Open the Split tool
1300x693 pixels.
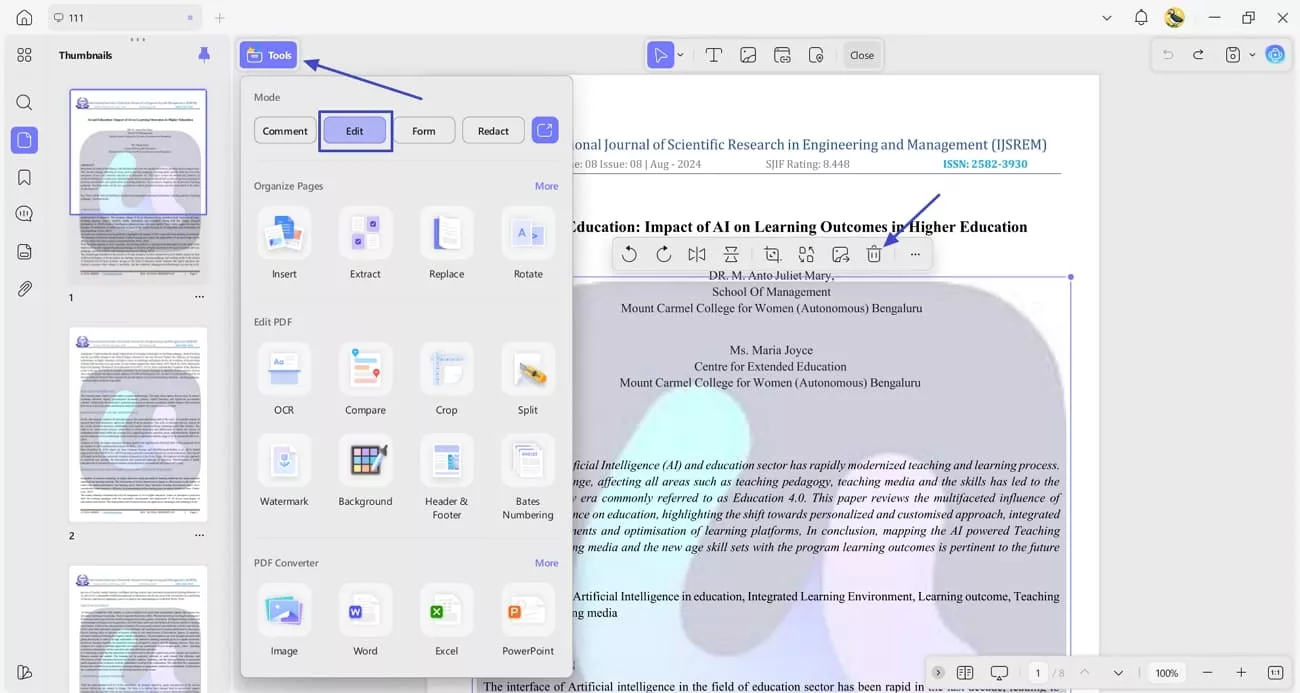point(528,379)
